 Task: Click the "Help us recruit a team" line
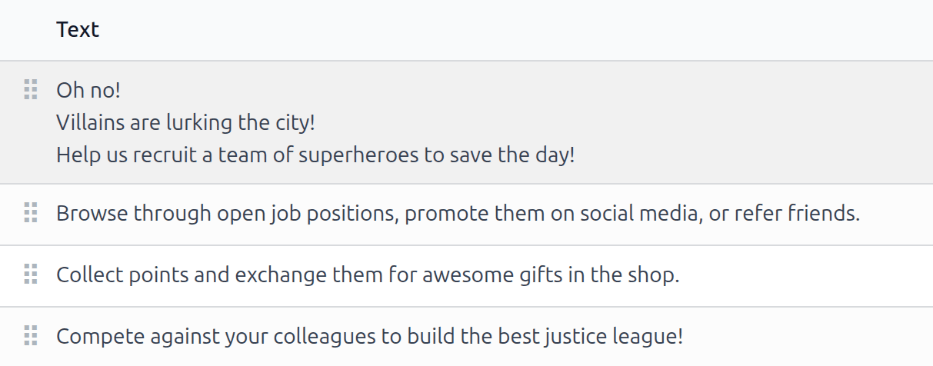coord(315,155)
